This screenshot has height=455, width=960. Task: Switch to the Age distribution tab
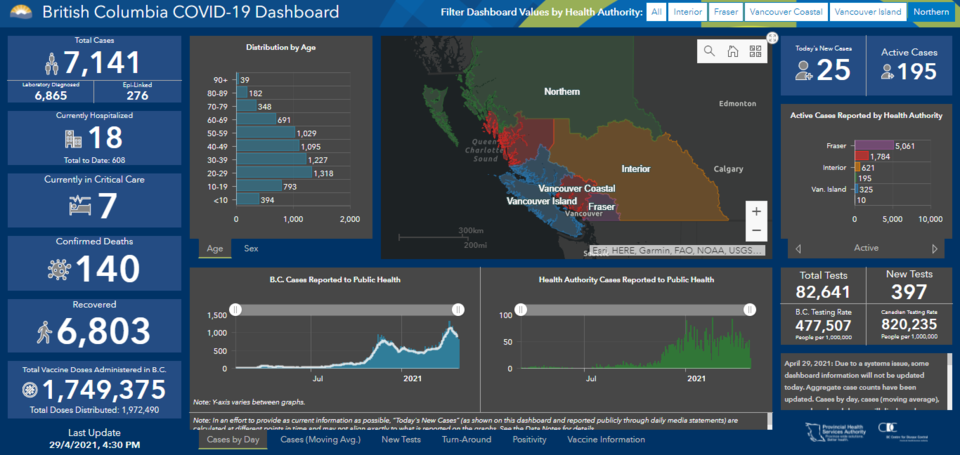(x=215, y=249)
